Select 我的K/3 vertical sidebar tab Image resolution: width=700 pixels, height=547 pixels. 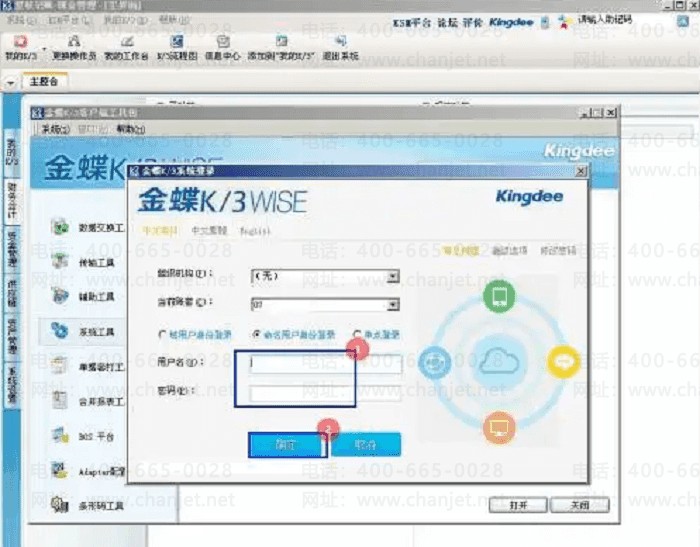(11, 152)
